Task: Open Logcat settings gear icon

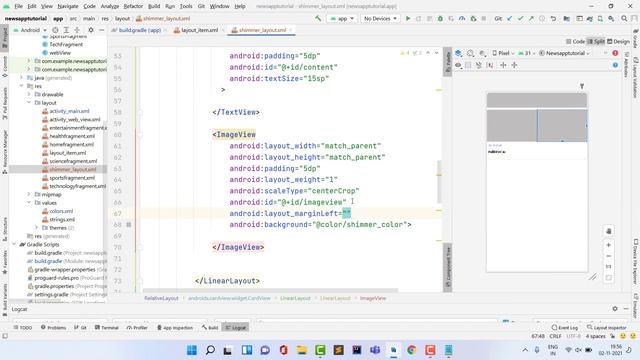Action: tap(615, 309)
